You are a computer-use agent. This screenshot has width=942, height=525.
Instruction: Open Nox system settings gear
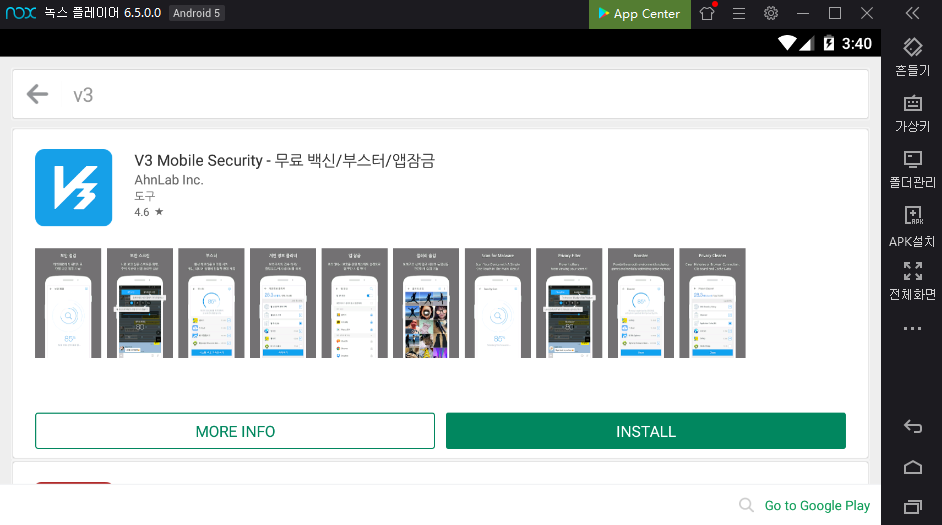click(x=771, y=13)
